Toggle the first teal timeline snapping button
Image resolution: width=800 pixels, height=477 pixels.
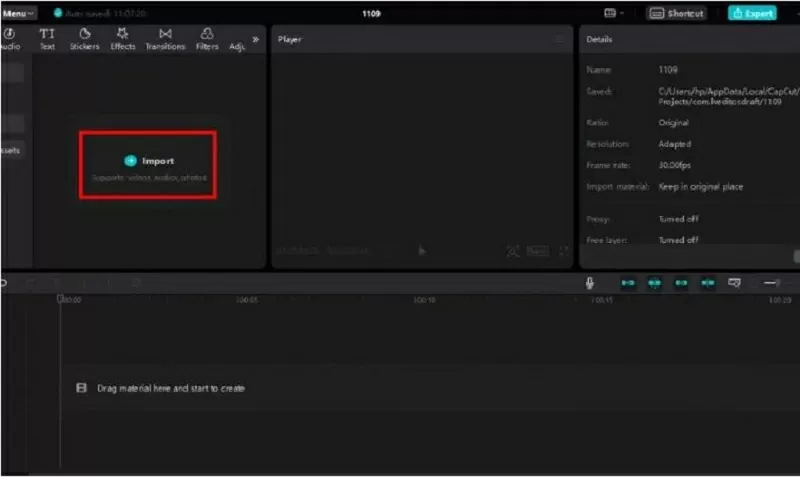click(628, 283)
